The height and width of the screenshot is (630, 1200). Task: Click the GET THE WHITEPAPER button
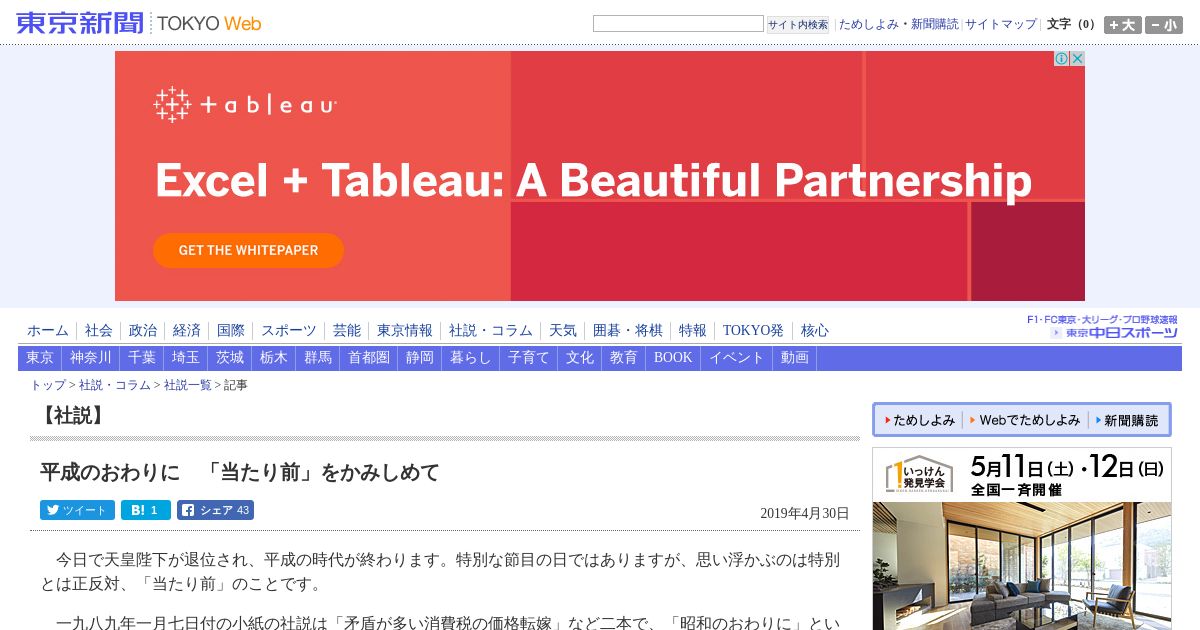point(248,250)
